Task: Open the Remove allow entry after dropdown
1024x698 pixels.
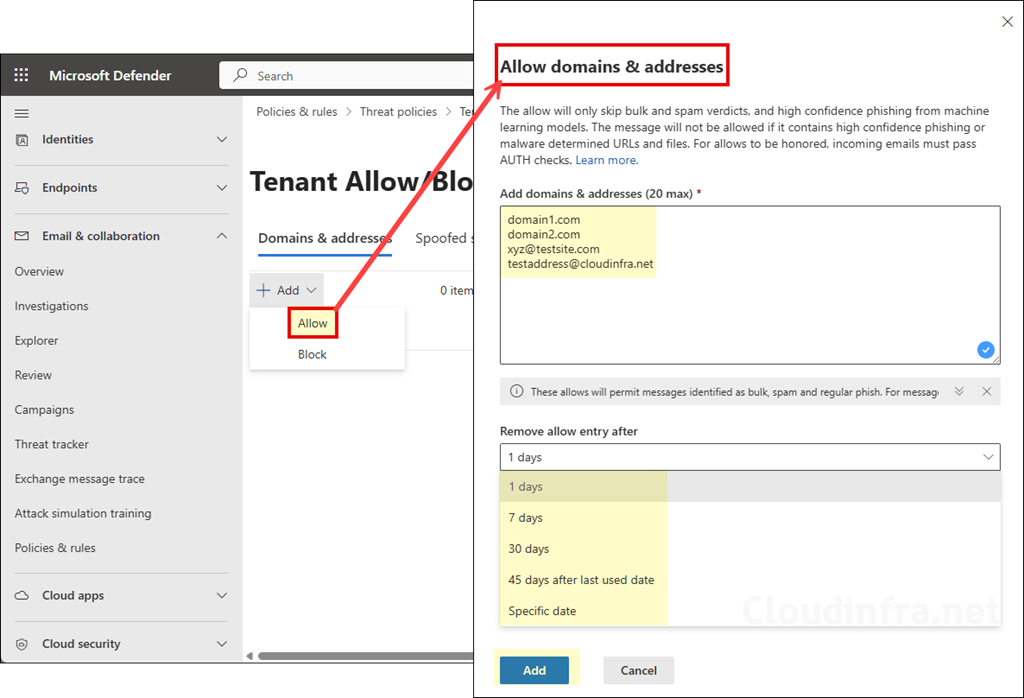Action: [x=748, y=457]
